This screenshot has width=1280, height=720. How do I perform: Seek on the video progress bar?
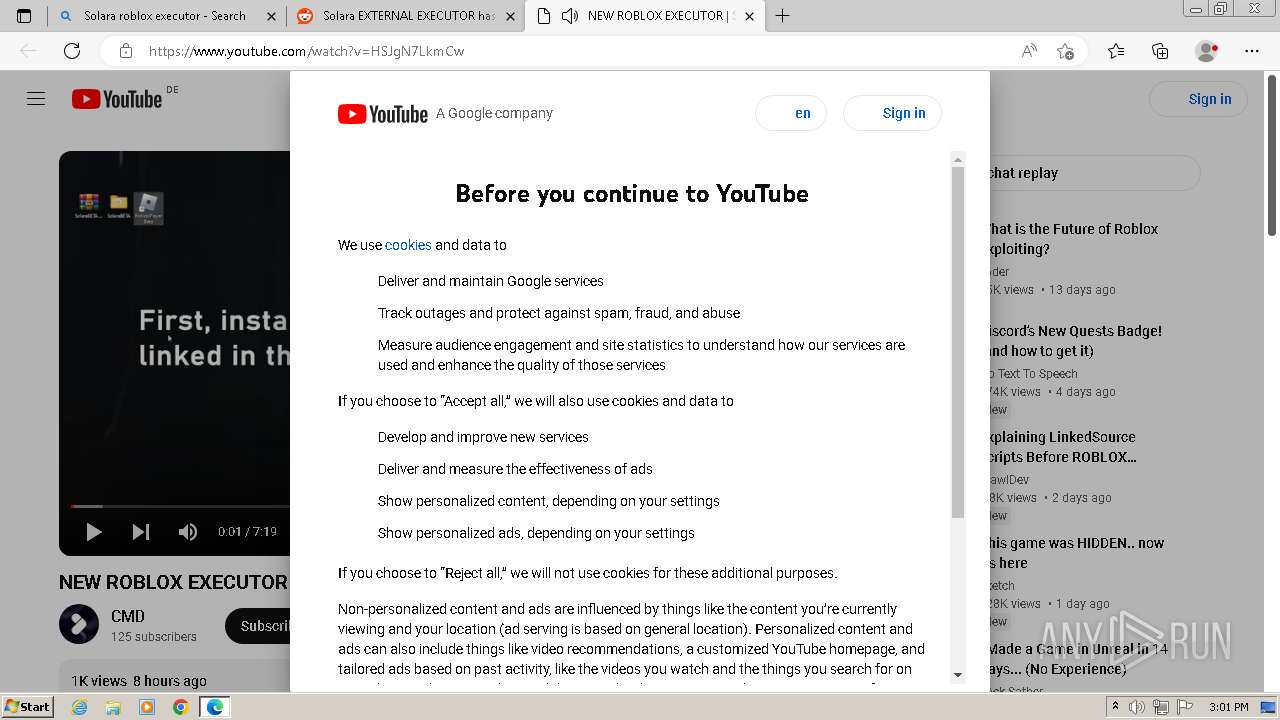180,506
